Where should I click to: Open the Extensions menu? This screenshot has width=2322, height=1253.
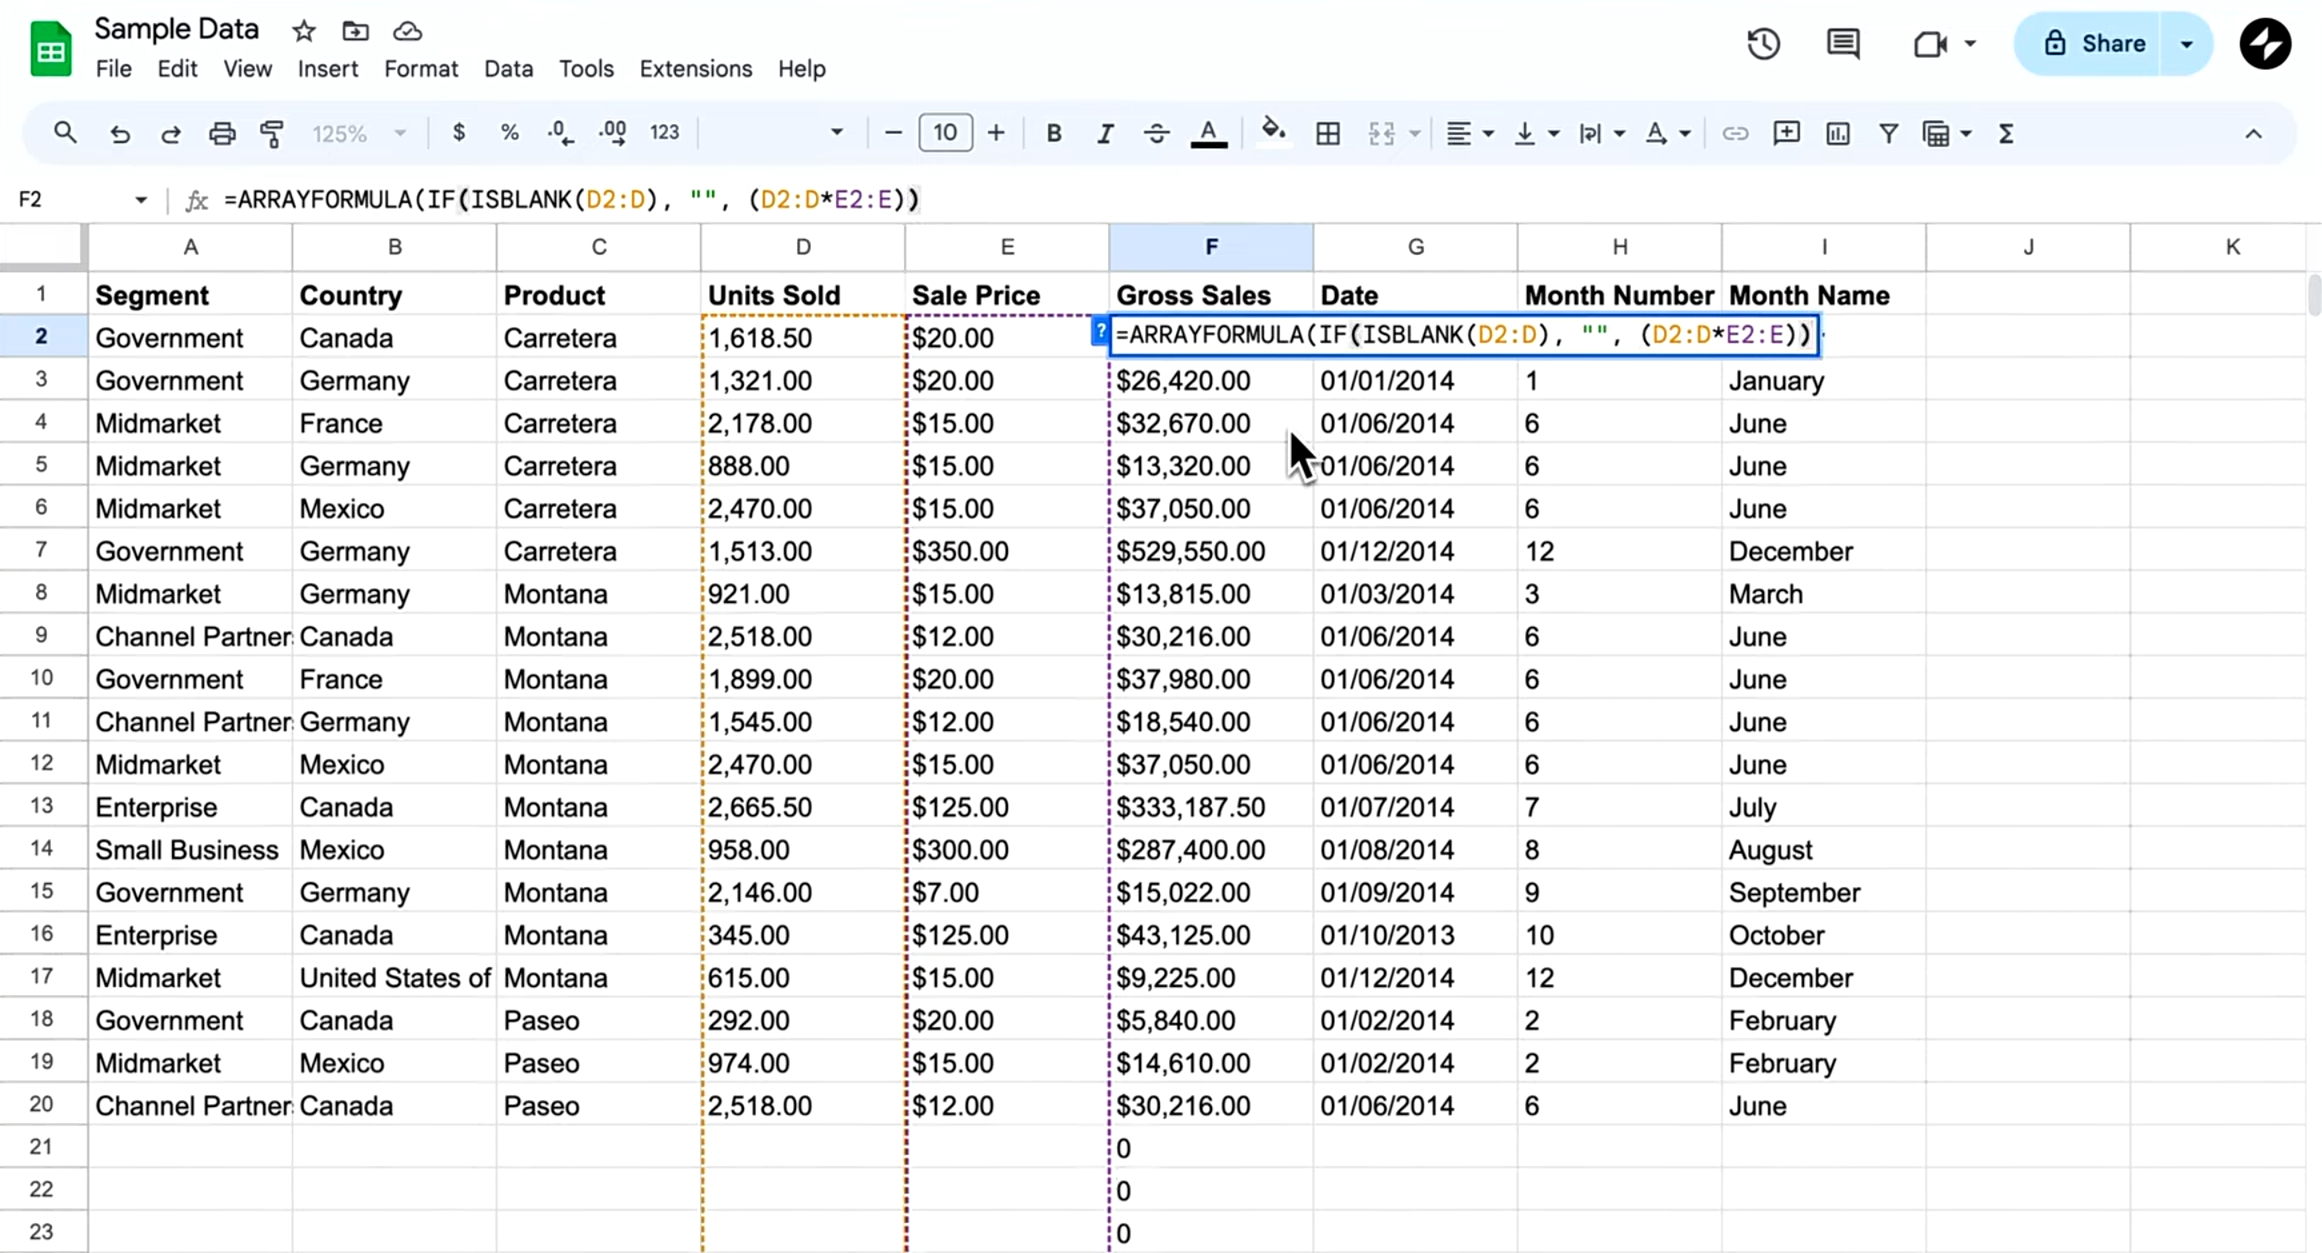(695, 69)
